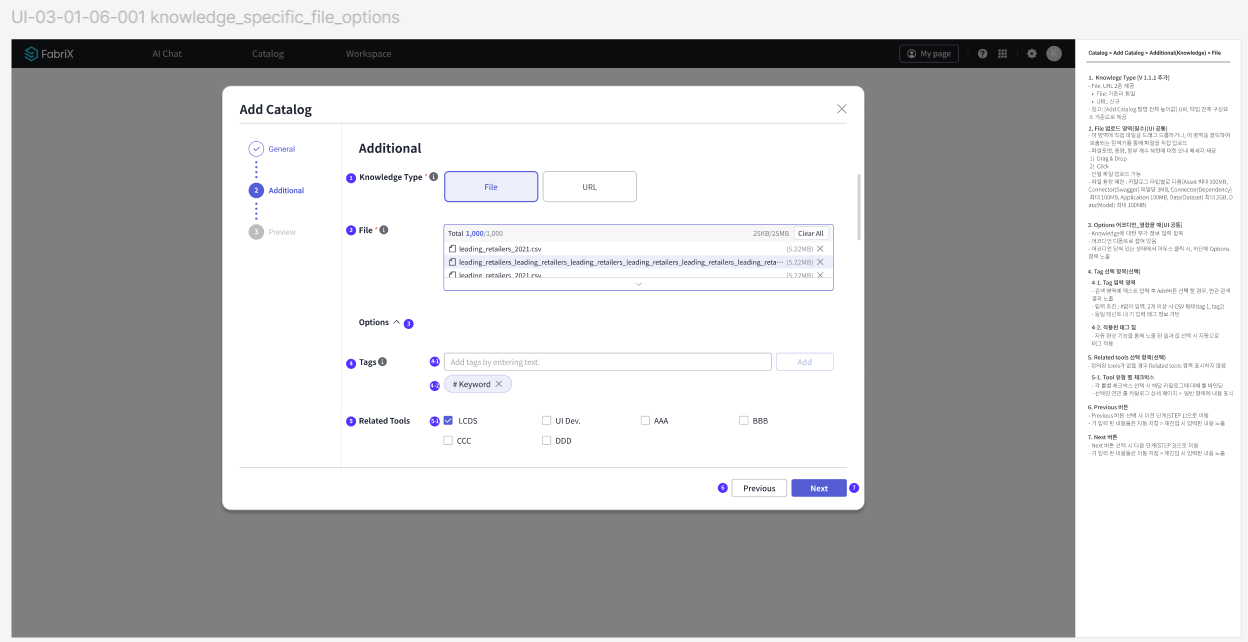1248x642 pixels.
Task: Click the Knowledge Type info icon
Action: pos(433,177)
